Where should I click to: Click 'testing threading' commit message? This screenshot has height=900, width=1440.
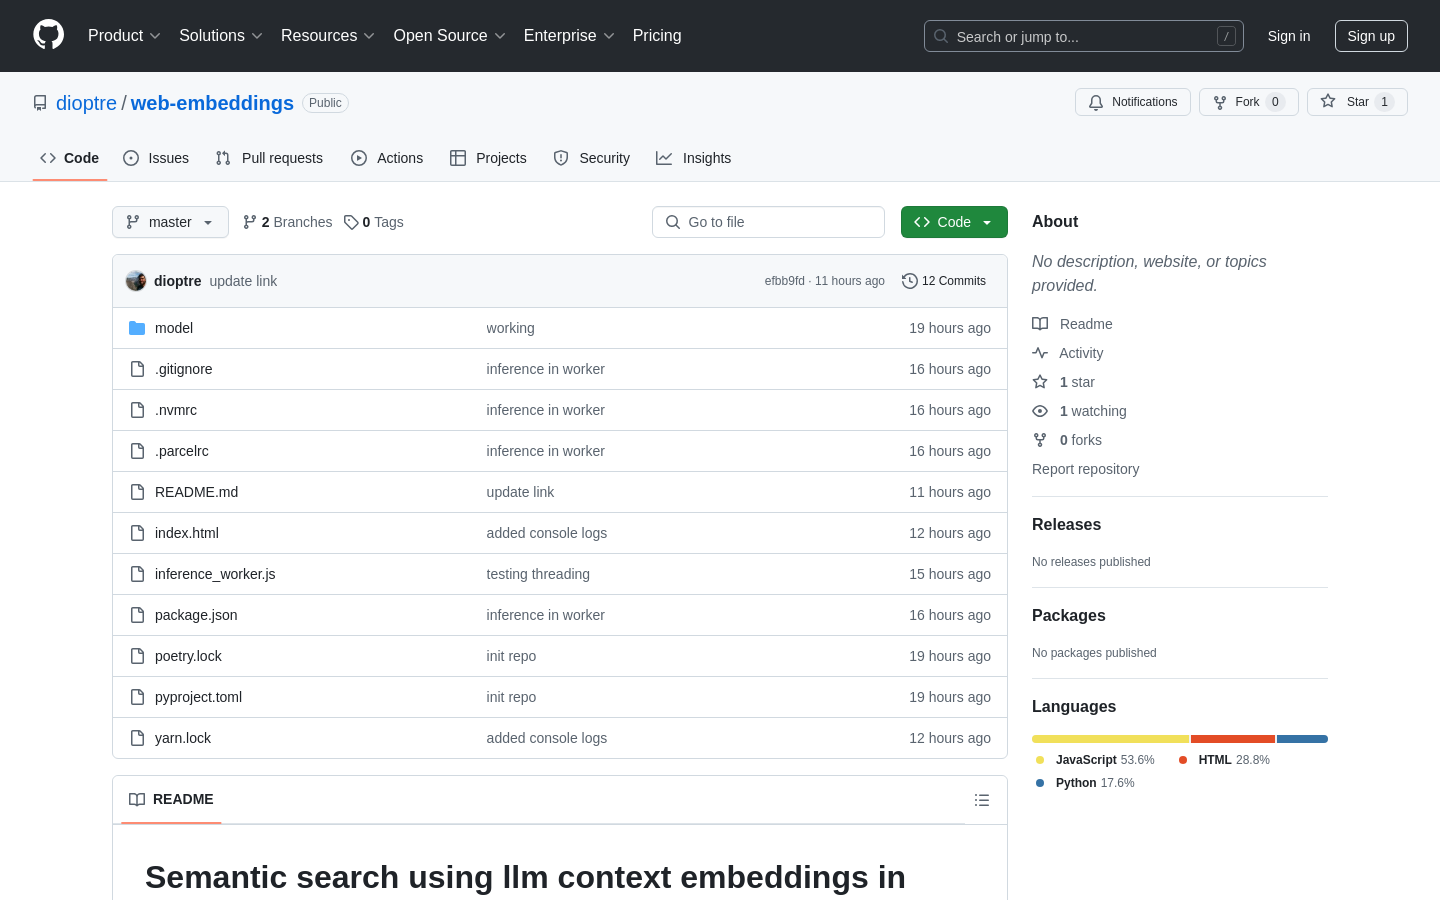pyautogui.click(x=538, y=574)
